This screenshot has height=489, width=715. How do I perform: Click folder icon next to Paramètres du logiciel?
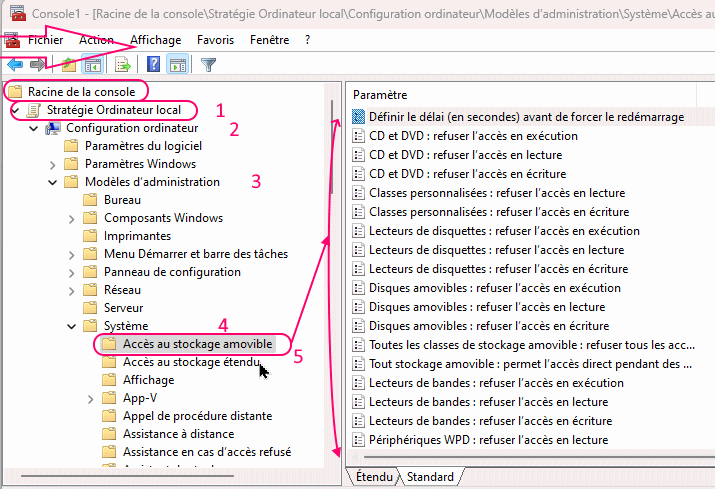71,146
